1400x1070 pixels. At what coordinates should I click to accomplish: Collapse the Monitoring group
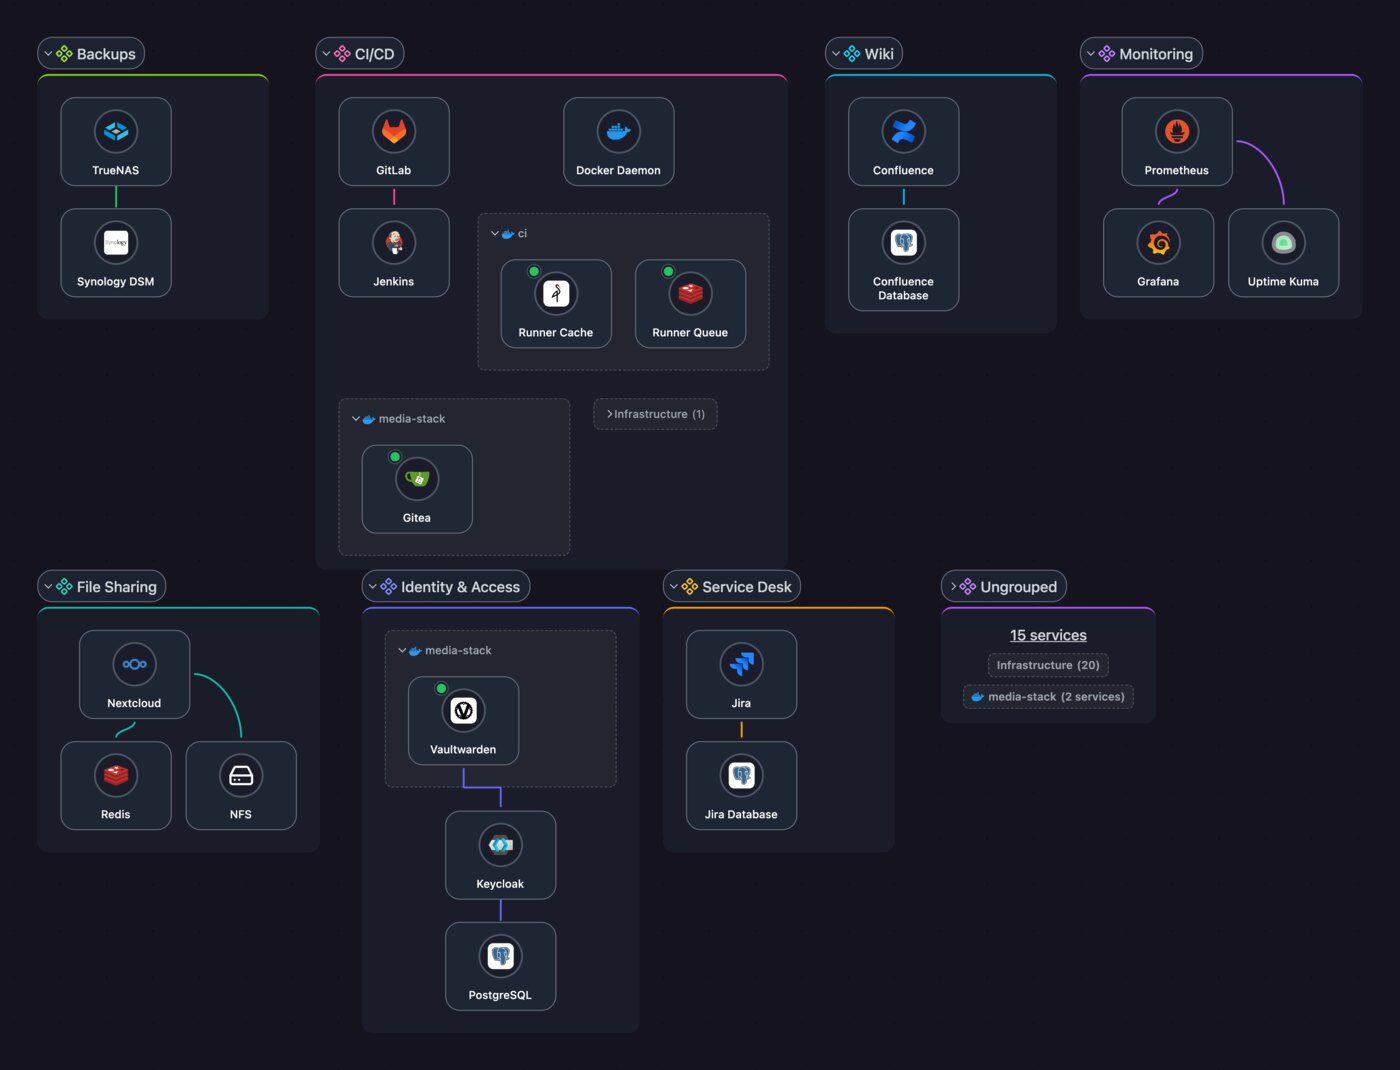(1091, 54)
